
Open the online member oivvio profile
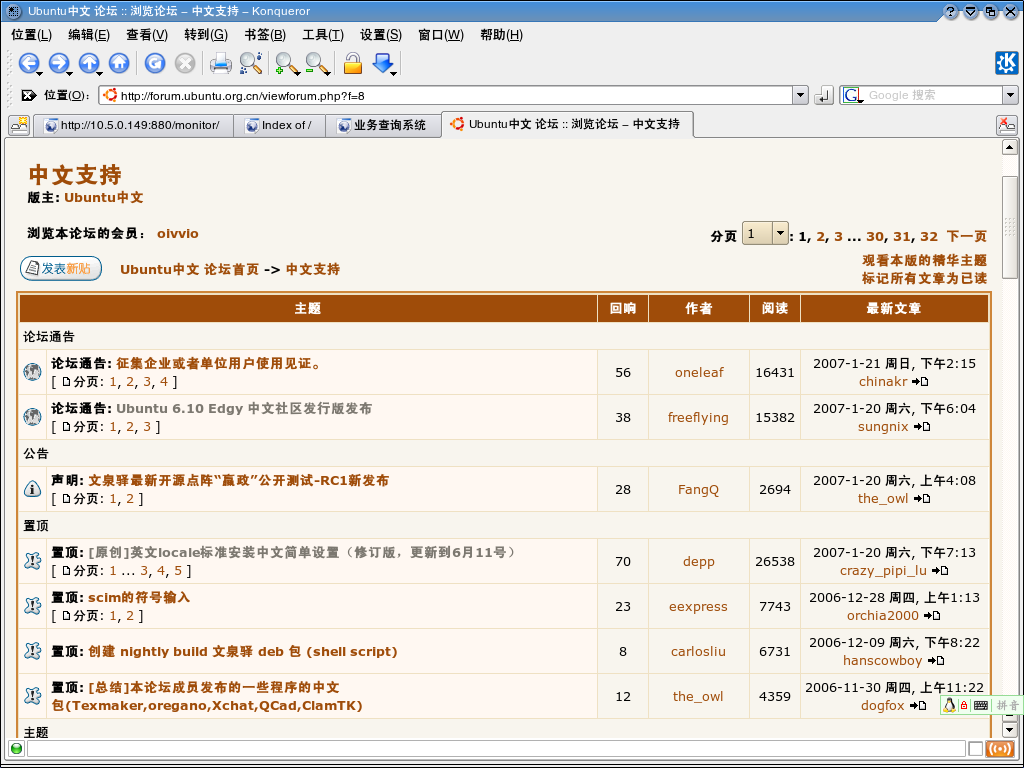178,233
